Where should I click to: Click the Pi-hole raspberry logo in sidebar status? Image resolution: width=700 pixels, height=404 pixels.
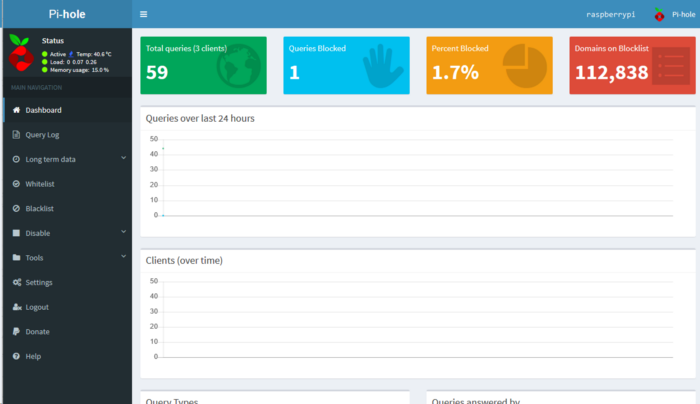21,53
